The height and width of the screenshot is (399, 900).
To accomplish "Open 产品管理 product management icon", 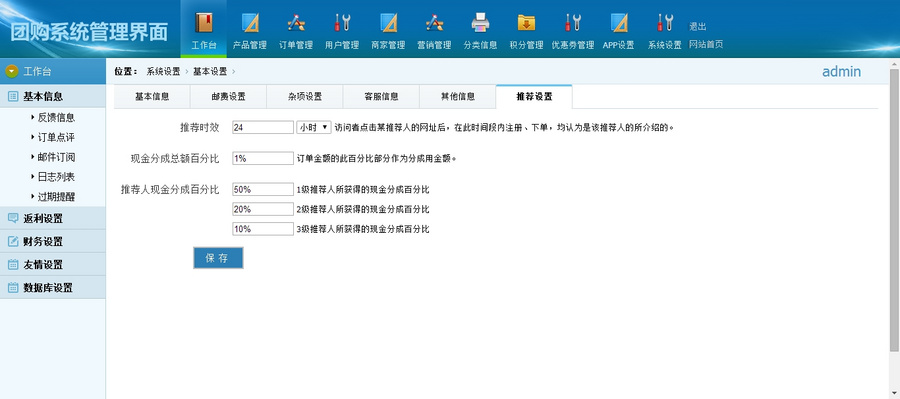I will [x=250, y=23].
